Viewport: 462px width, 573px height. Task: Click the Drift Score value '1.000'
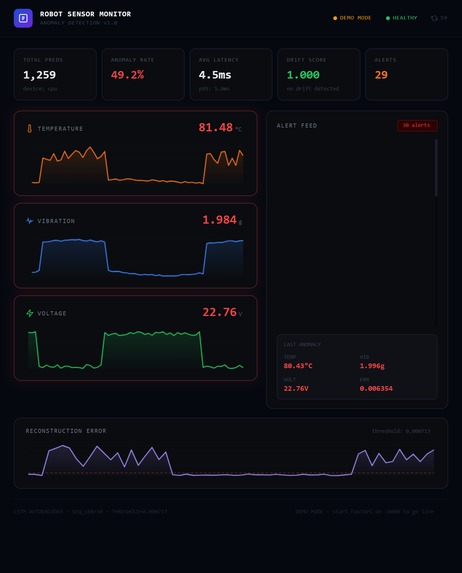(303, 75)
